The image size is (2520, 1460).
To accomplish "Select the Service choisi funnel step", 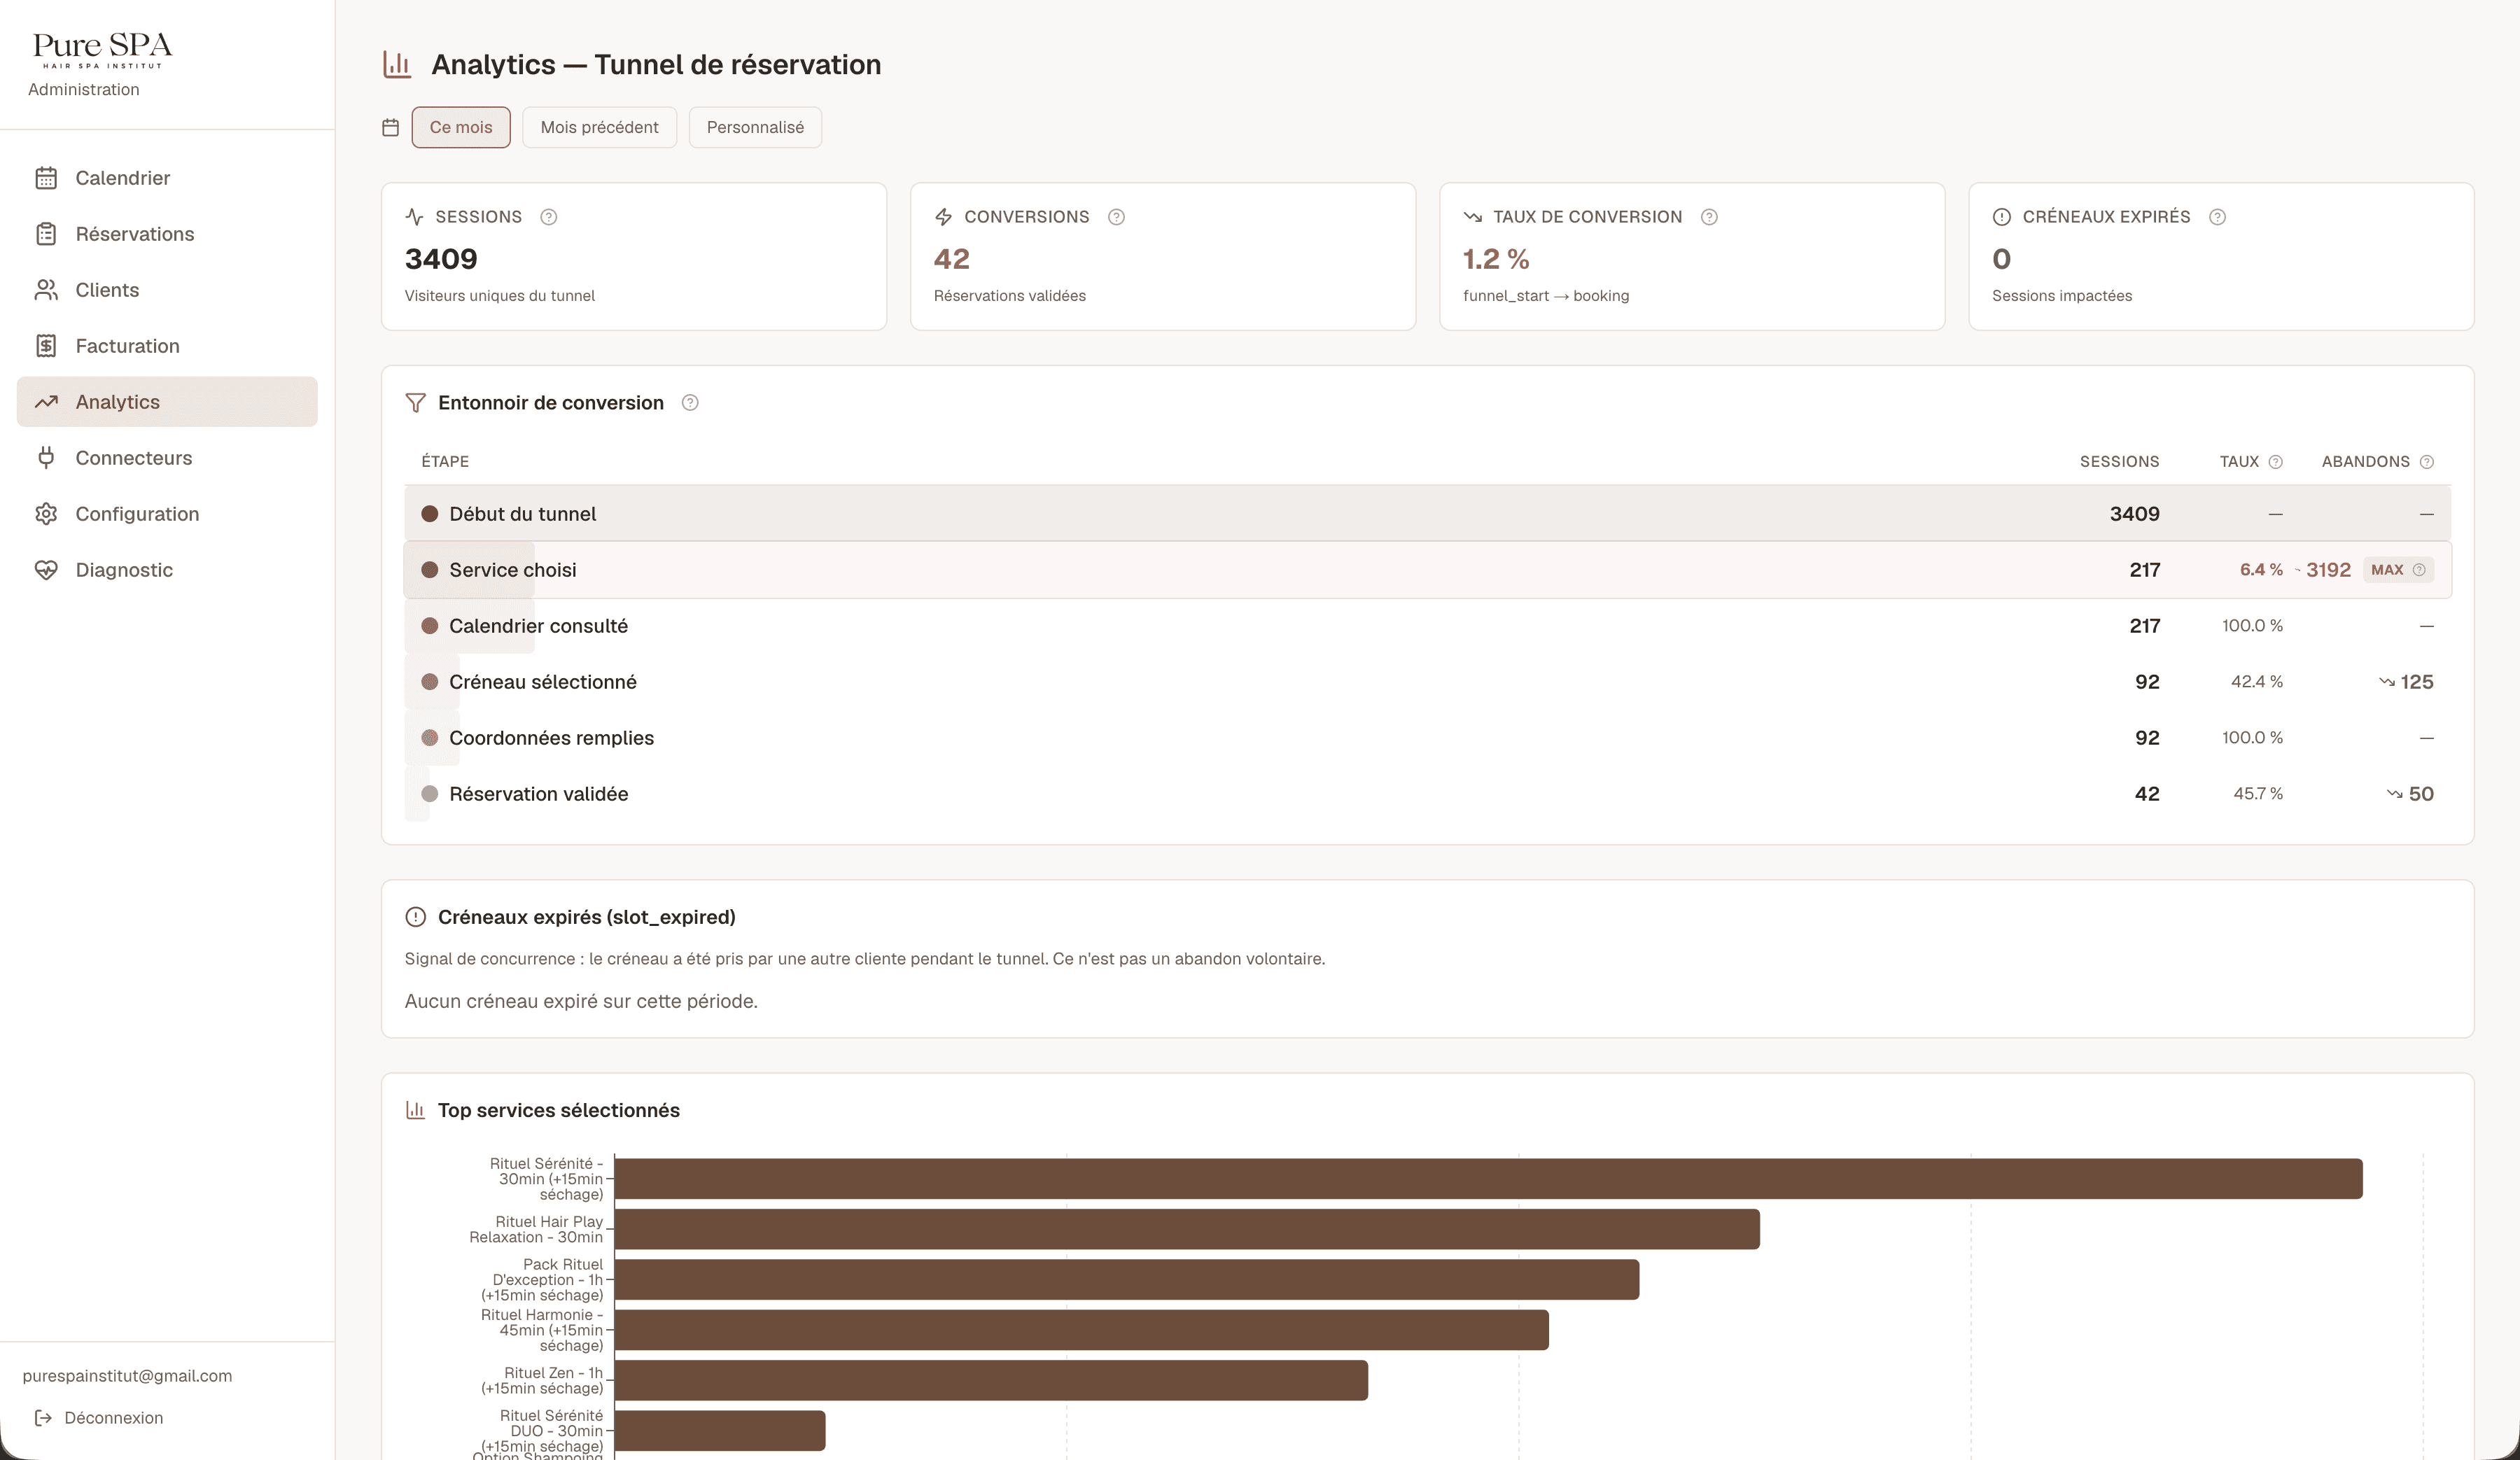I will point(1428,570).
